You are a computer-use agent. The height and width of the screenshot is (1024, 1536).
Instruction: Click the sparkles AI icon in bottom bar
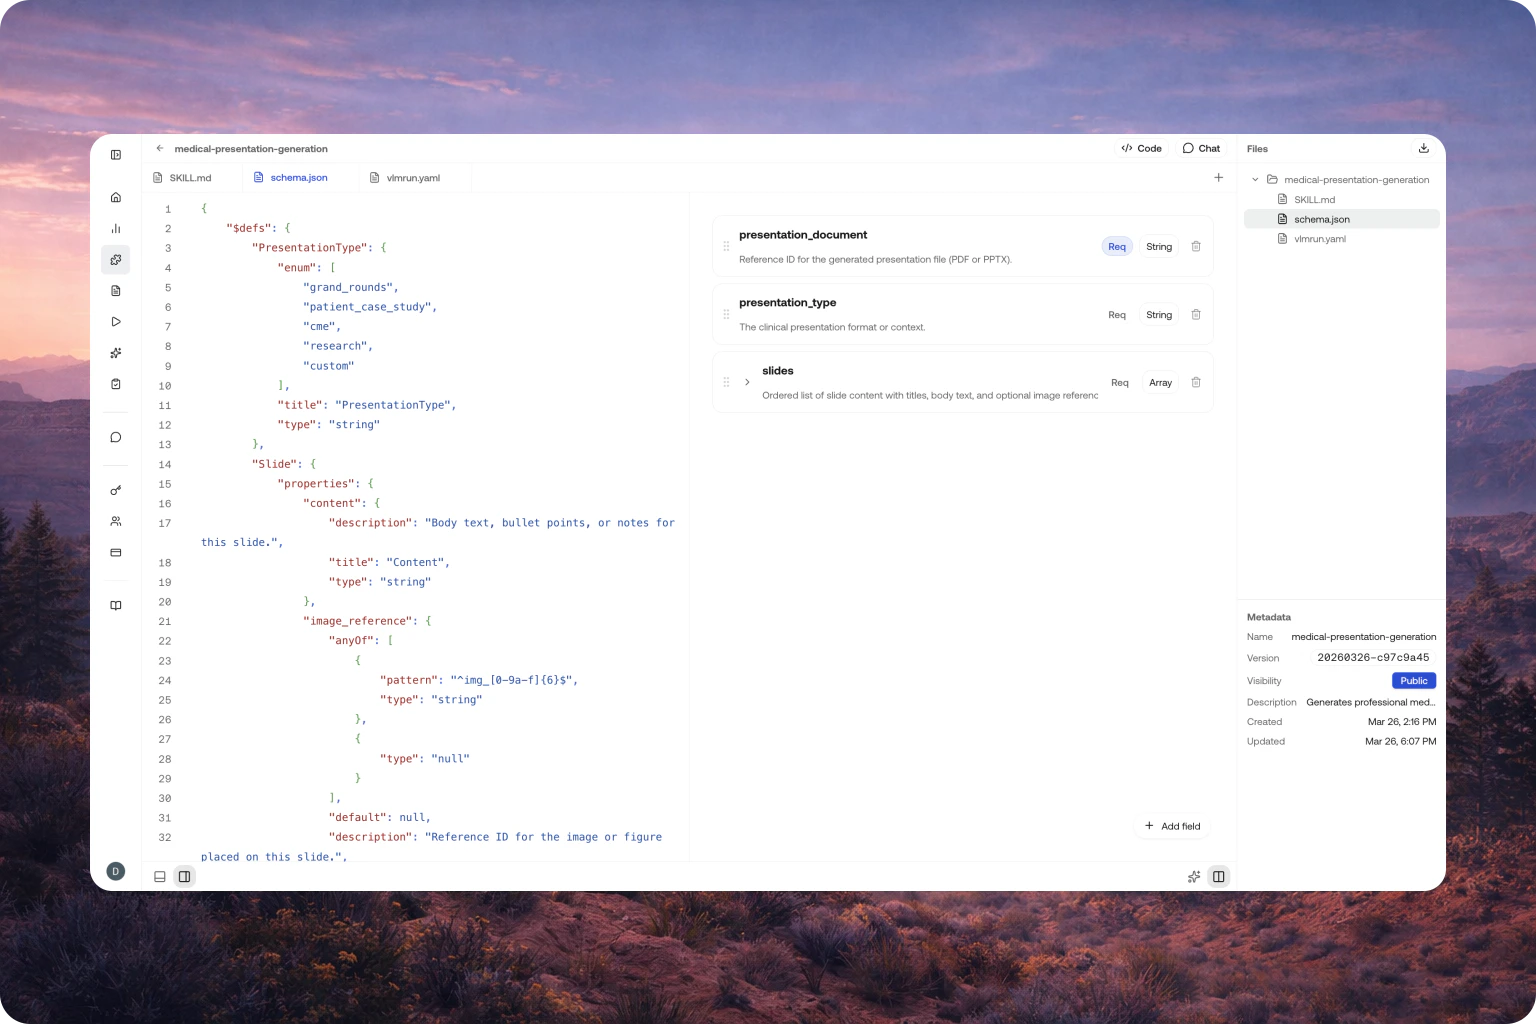pyautogui.click(x=1194, y=876)
